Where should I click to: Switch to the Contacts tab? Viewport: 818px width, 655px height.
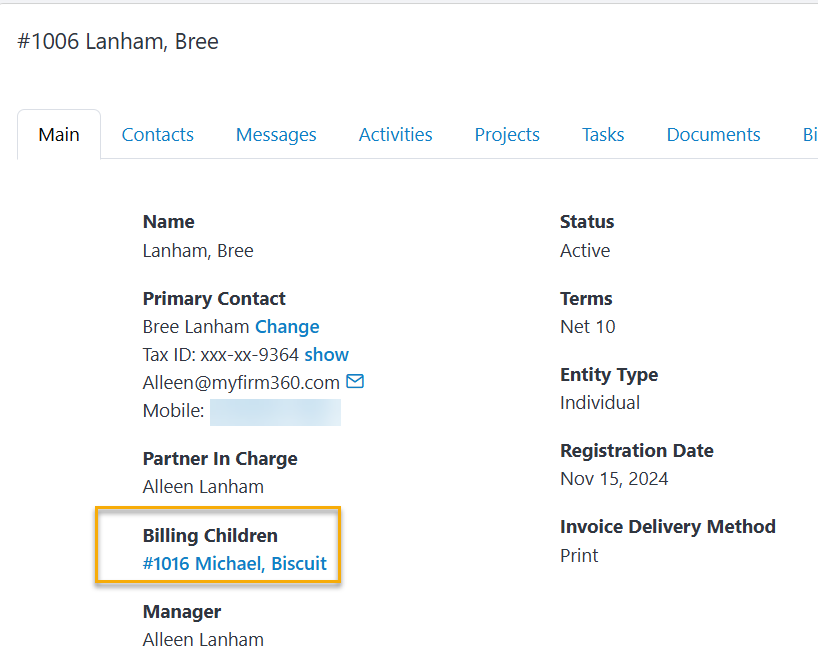(157, 134)
